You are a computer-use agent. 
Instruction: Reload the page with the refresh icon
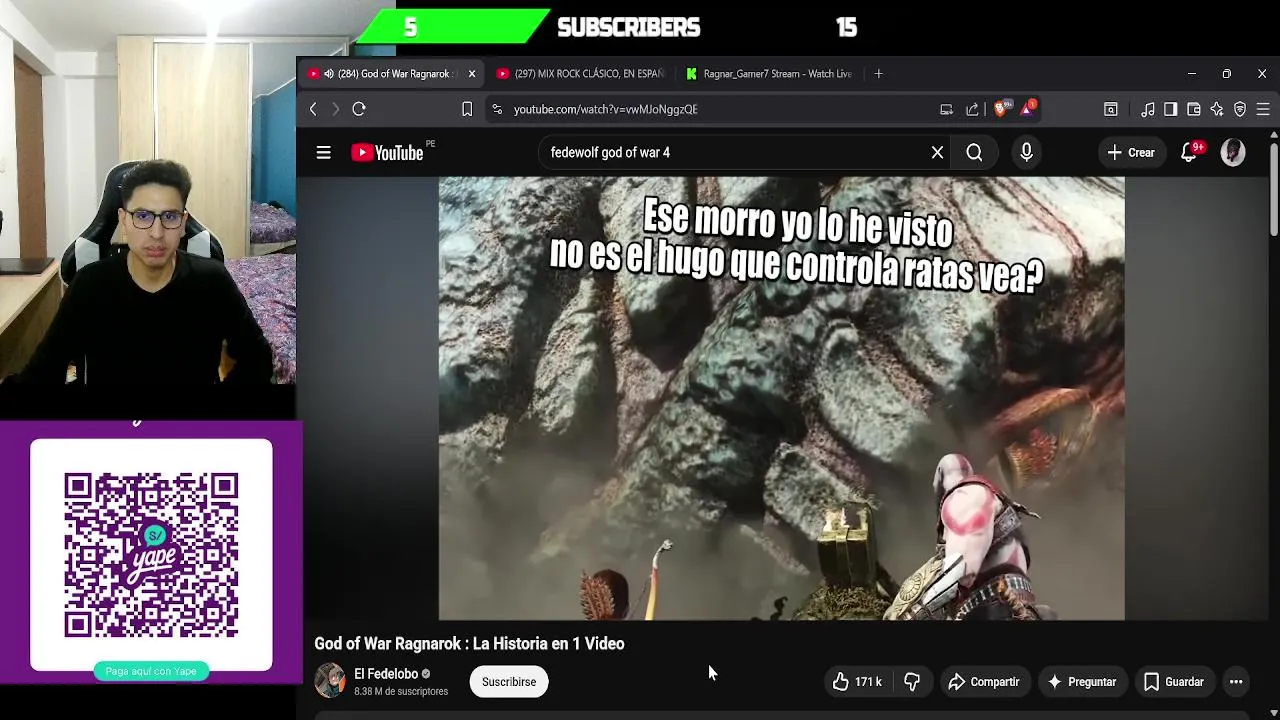(359, 109)
